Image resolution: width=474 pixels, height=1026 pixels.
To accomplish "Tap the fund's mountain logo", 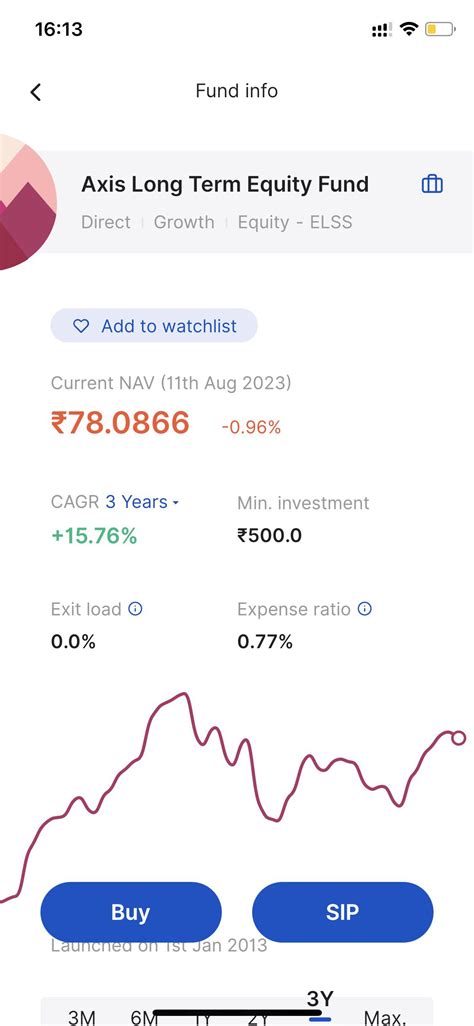I will [26, 202].
